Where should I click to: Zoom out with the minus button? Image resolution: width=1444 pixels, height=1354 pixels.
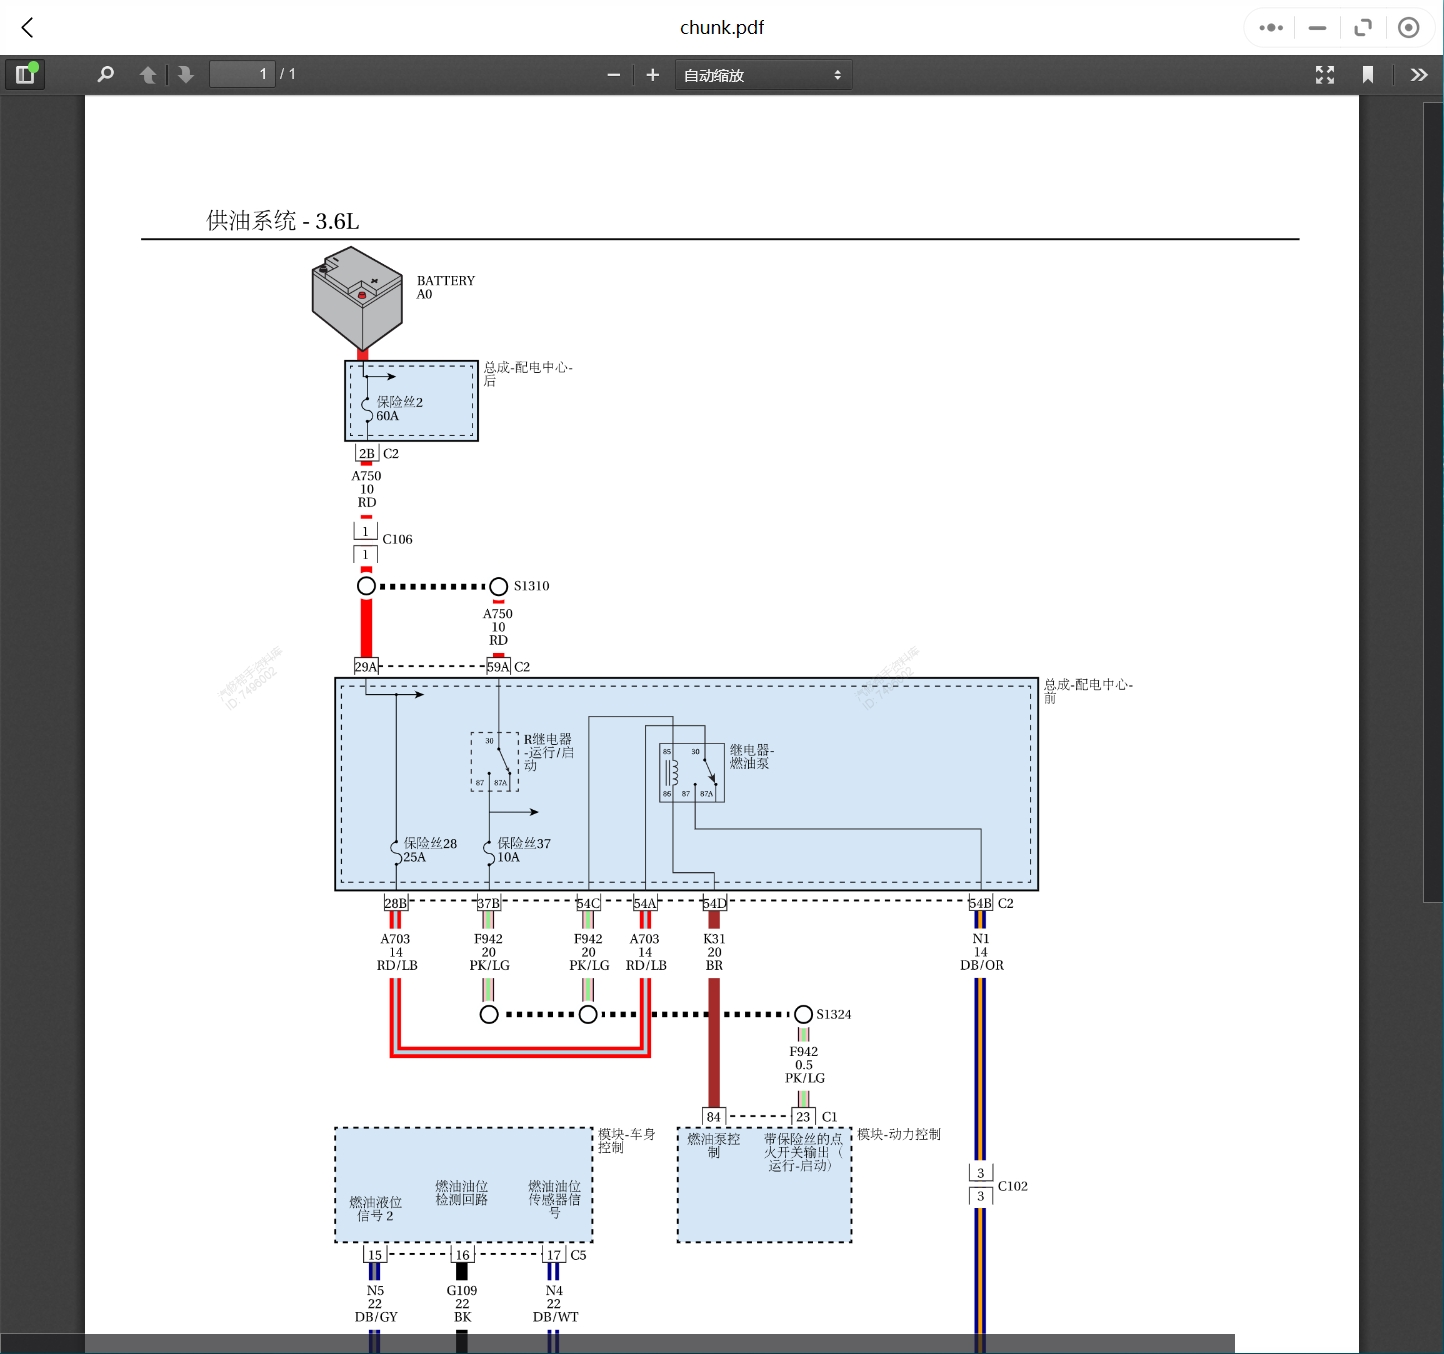[613, 75]
